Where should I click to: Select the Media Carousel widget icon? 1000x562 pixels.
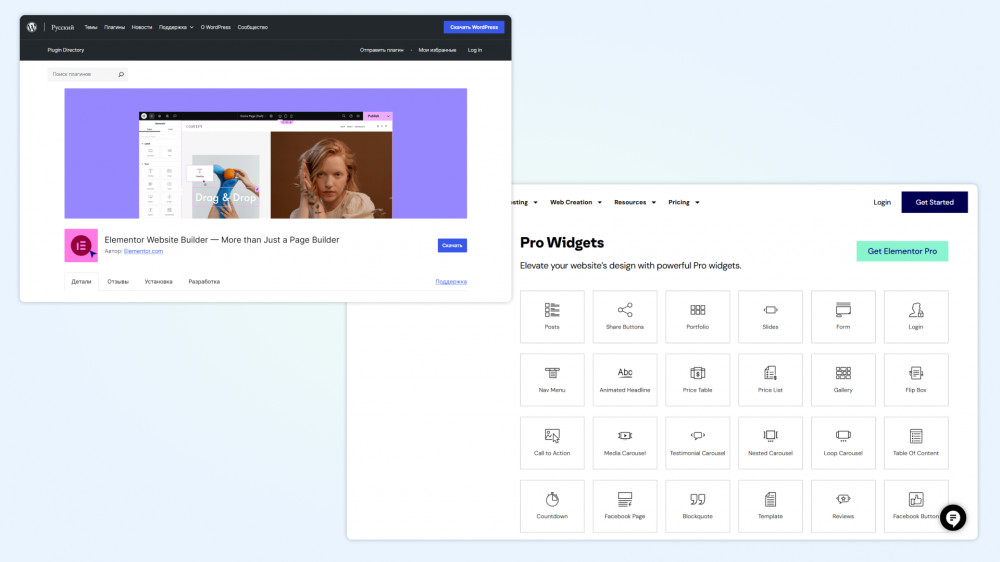[625, 436]
